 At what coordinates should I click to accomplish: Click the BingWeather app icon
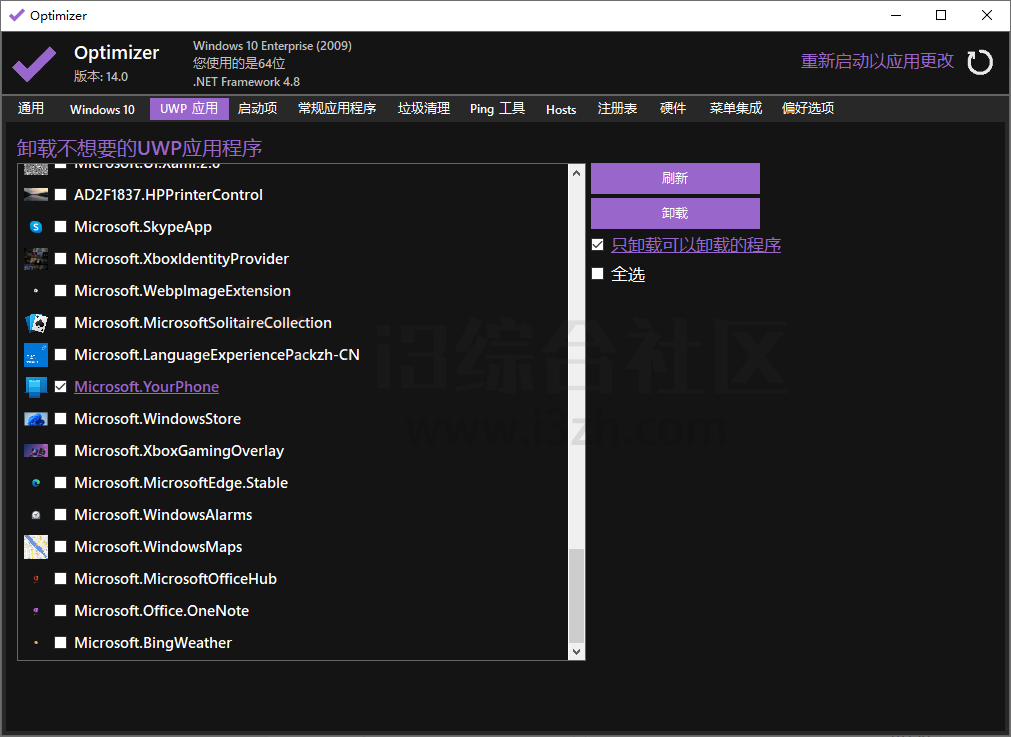click(x=36, y=643)
